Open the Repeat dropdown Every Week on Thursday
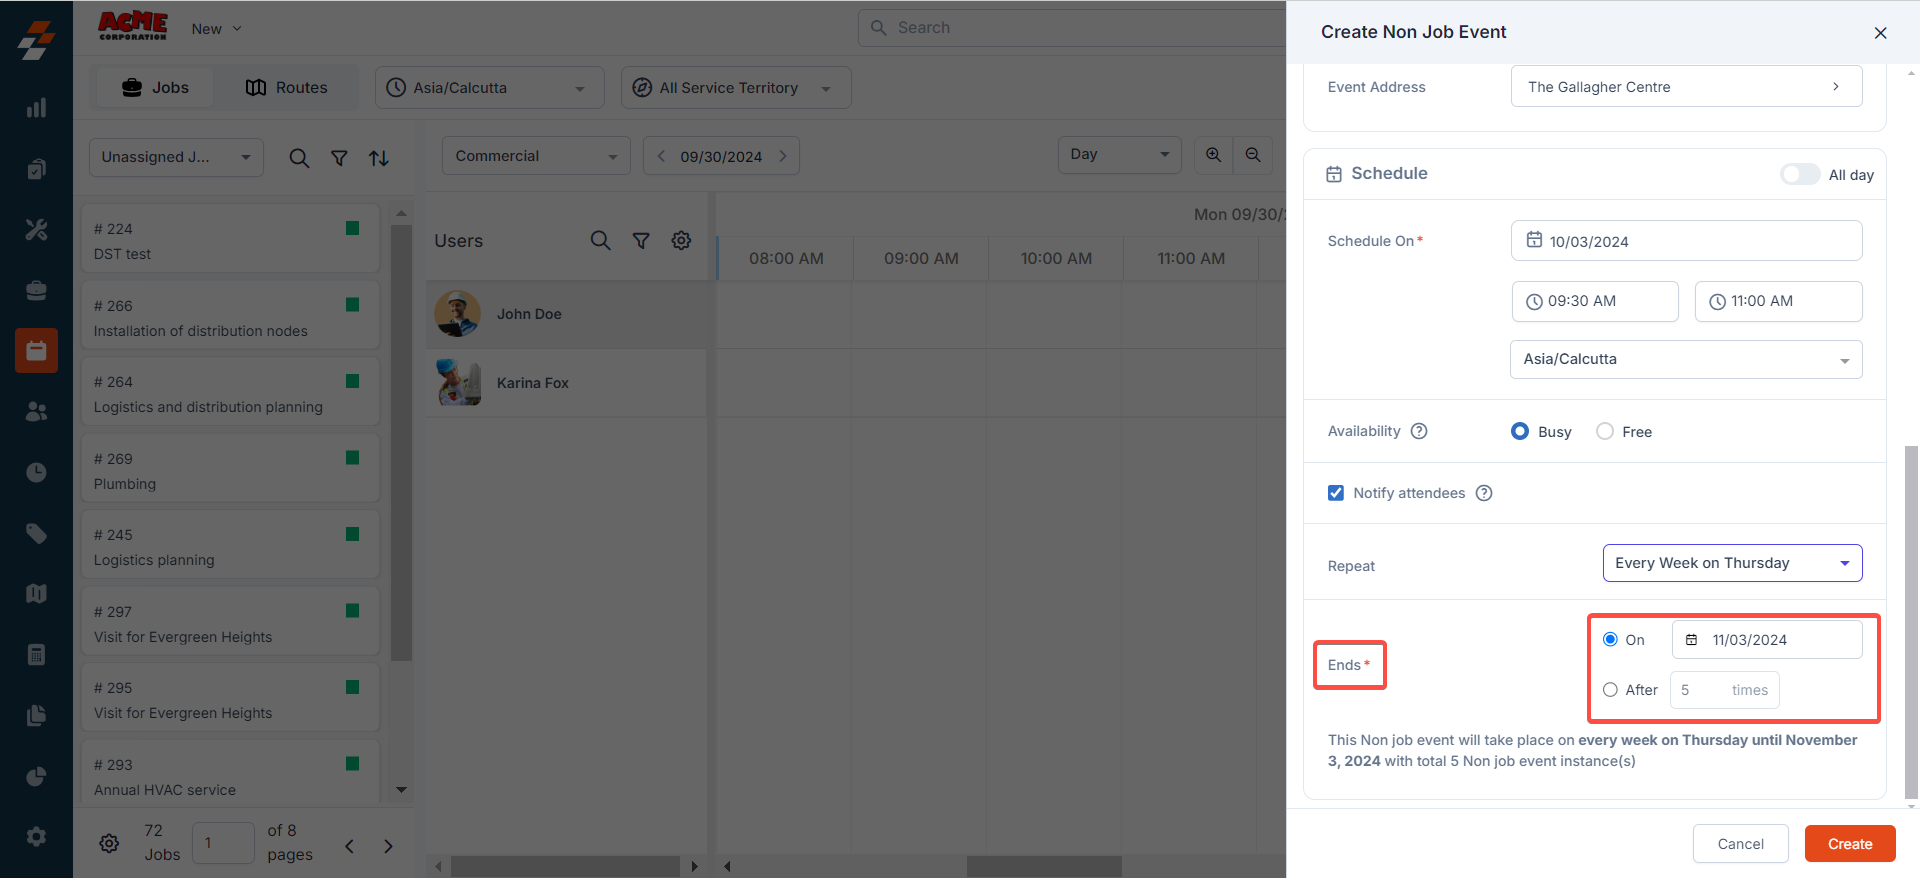Image resolution: width=1920 pixels, height=878 pixels. coord(1731,563)
